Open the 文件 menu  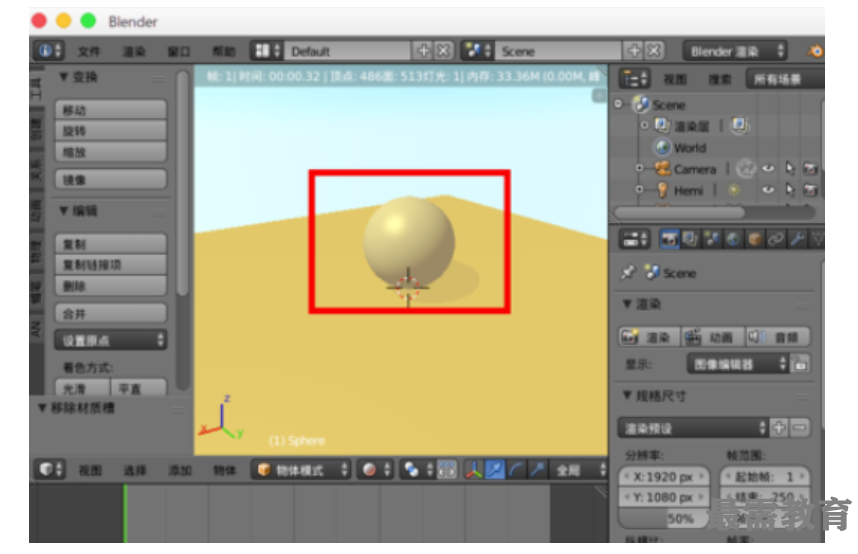pos(89,51)
